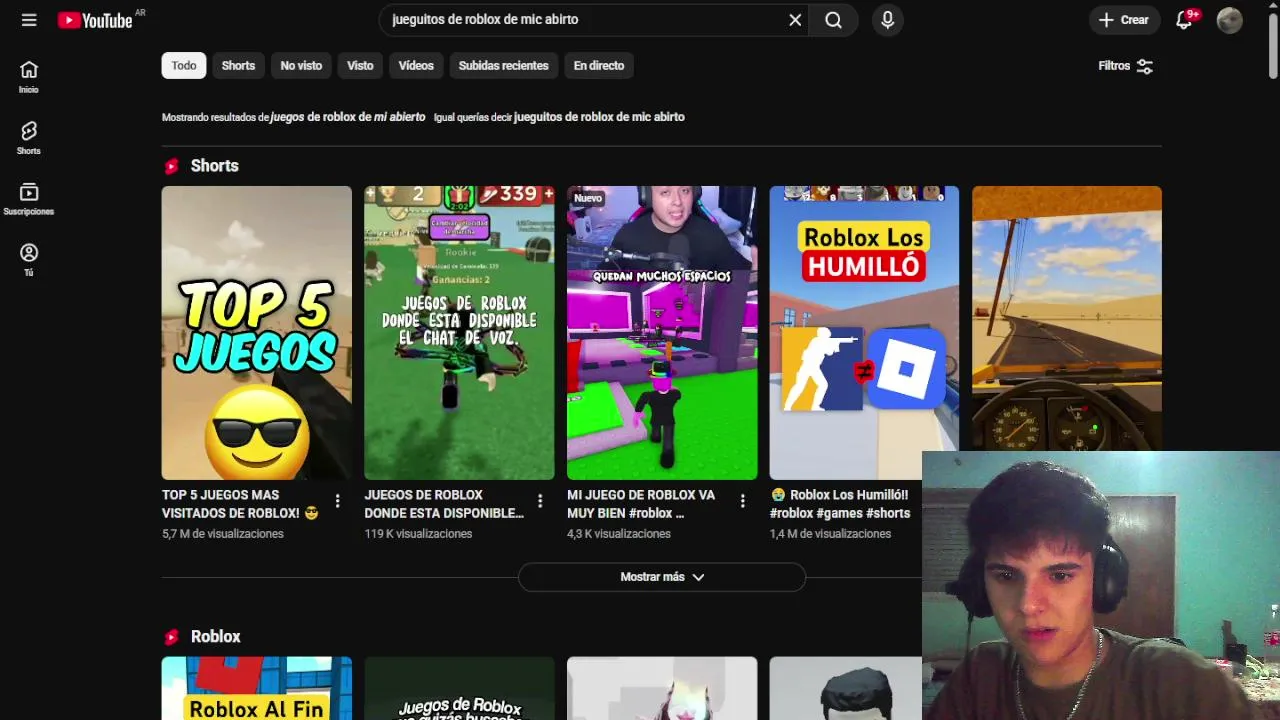Click the Roblox section heading text
This screenshot has height=720, width=1280.
click(216, 637)
